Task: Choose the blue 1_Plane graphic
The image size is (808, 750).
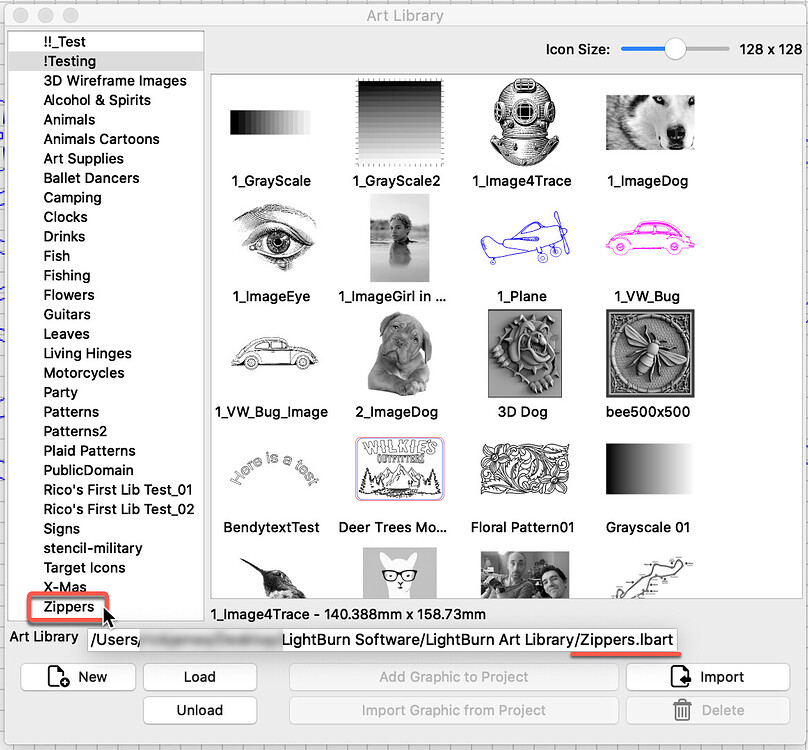Action: pos(525,238)
